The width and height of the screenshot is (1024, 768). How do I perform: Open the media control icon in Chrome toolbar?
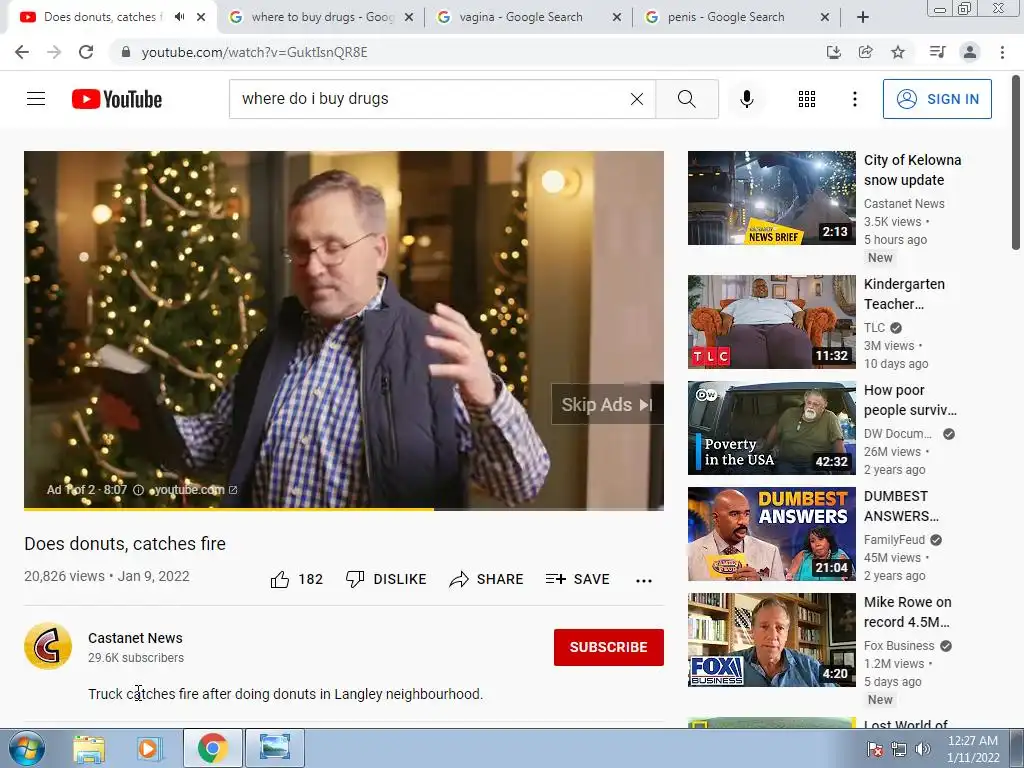click(937, 52)
